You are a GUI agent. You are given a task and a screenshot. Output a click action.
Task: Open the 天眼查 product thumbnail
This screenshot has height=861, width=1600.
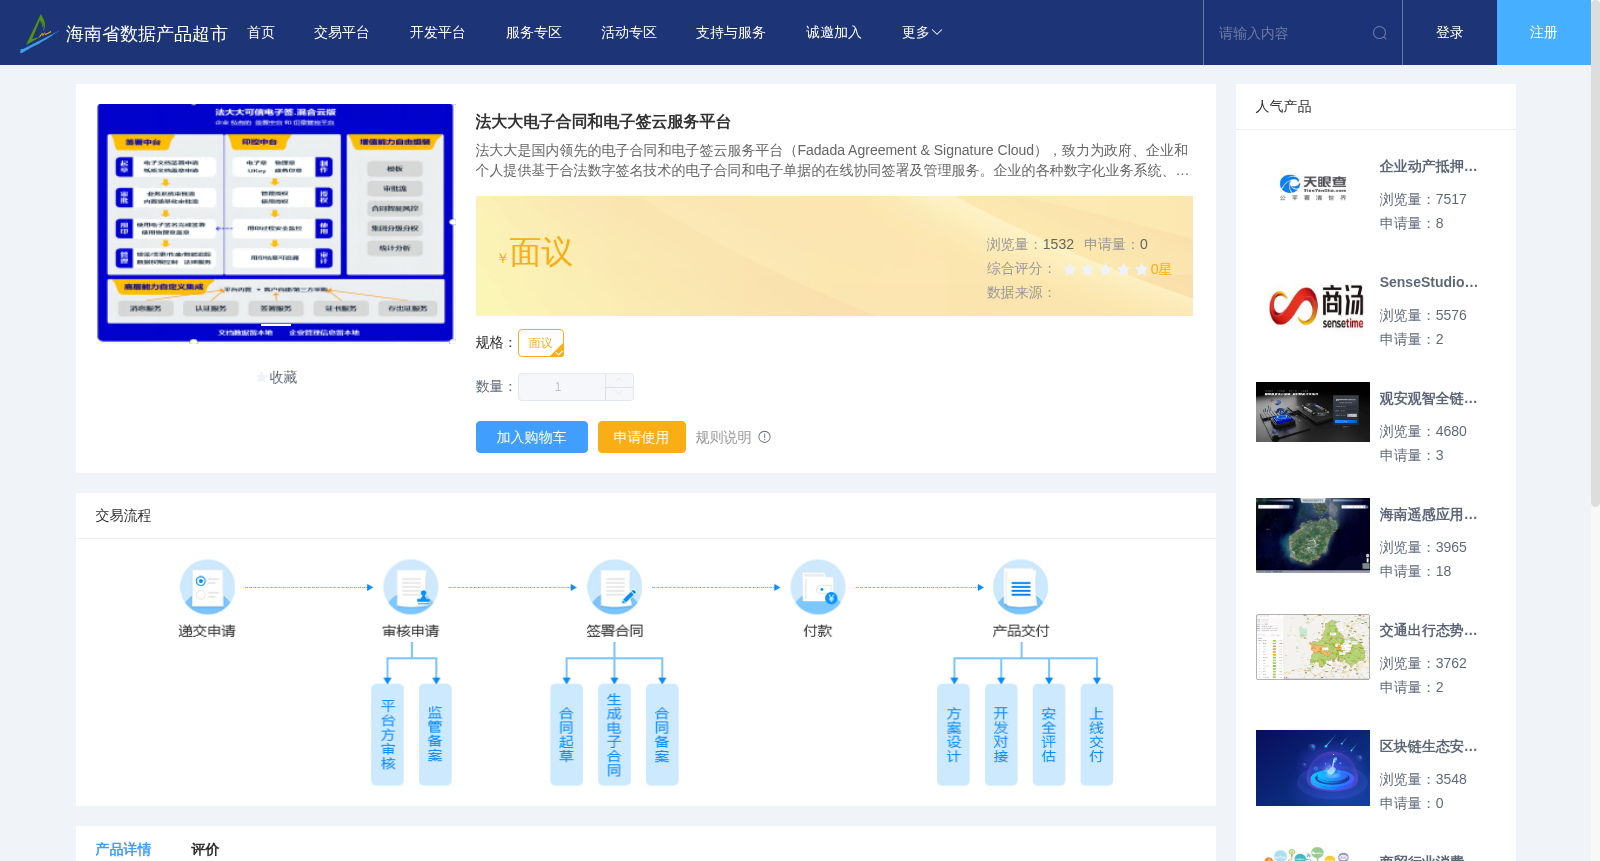(1313, 186)
